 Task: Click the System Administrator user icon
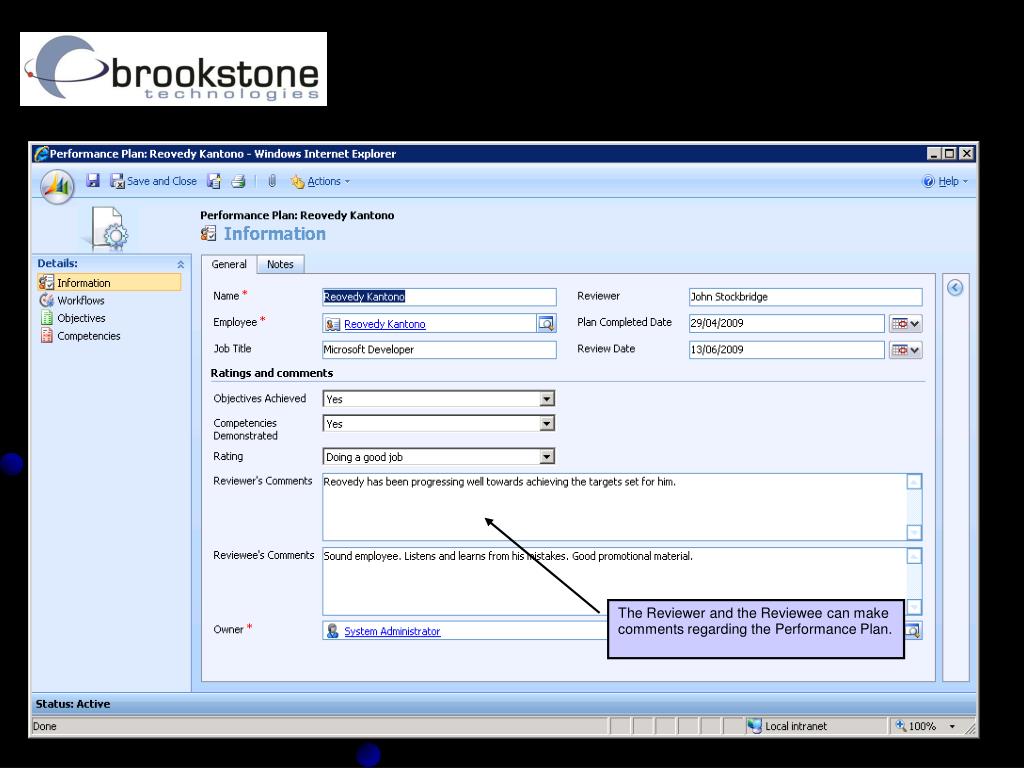point(332,631)
